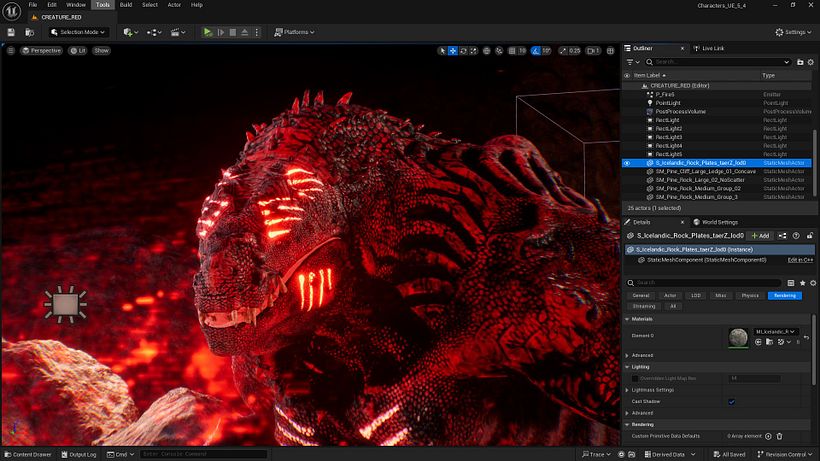Activate the Translate move gizmo tool

pyautogui.click(x=453, y=51)
